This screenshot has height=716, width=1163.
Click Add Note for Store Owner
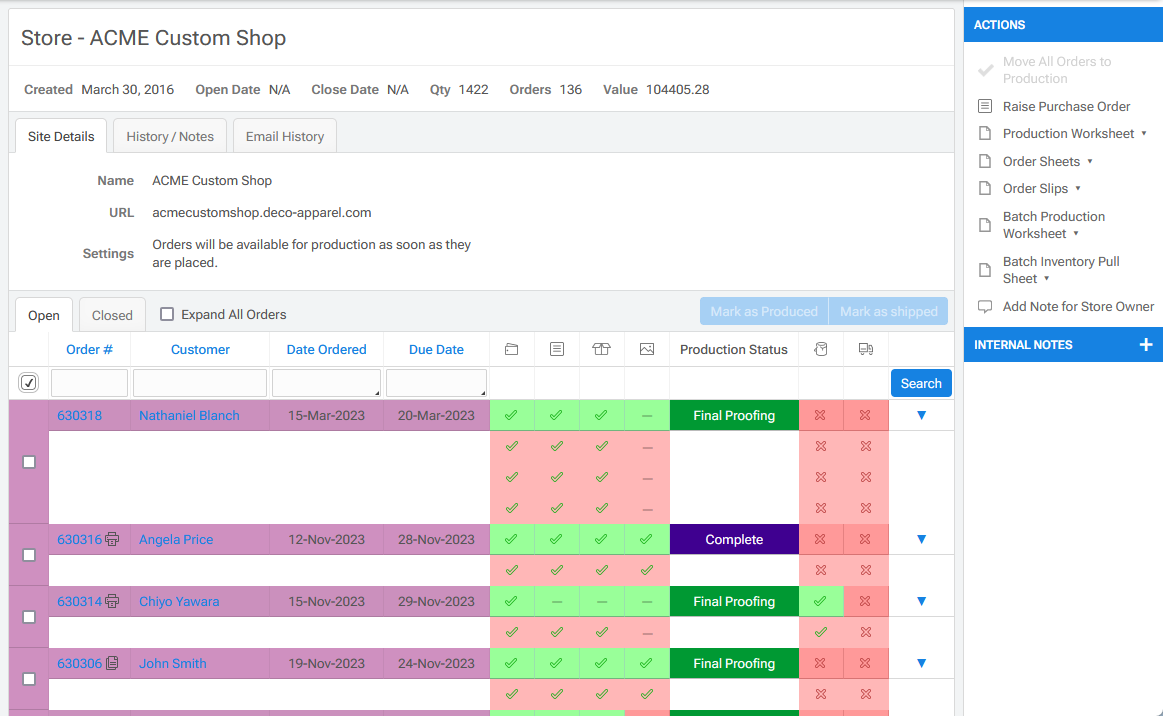pos(1078,306)
